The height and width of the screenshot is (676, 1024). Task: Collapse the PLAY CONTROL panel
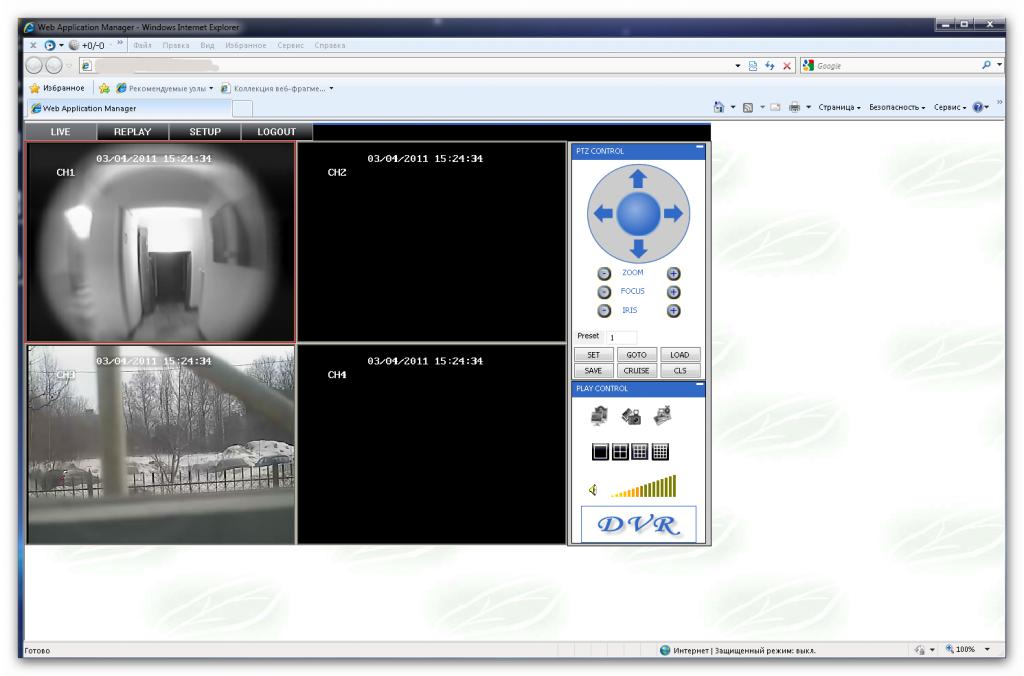700,384
